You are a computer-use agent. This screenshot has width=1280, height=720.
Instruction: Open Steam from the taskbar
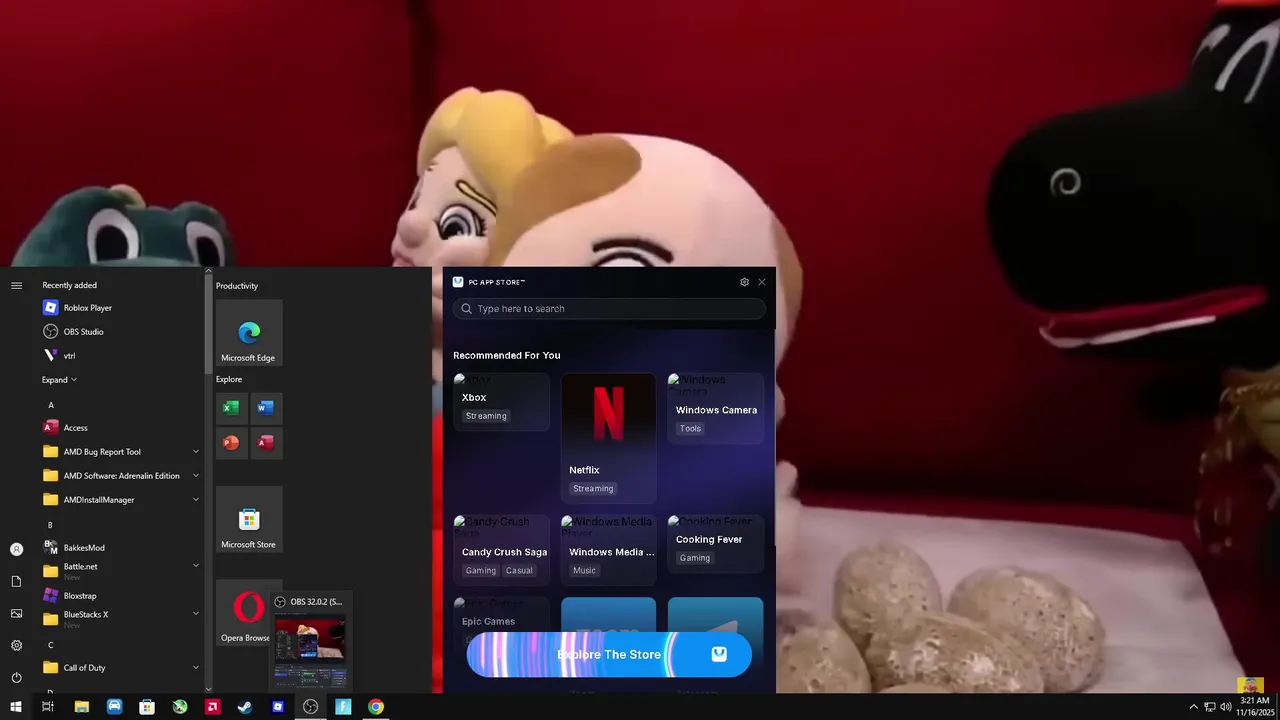[245, 707]
